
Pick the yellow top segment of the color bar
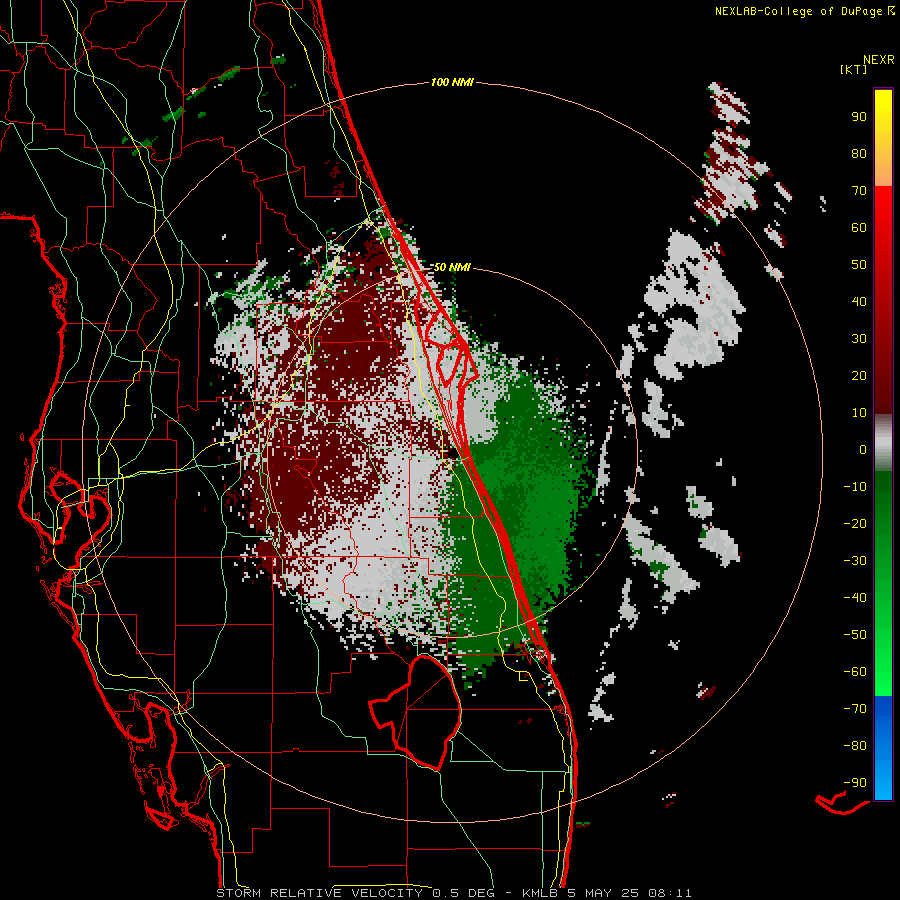[x=883, y=138]
